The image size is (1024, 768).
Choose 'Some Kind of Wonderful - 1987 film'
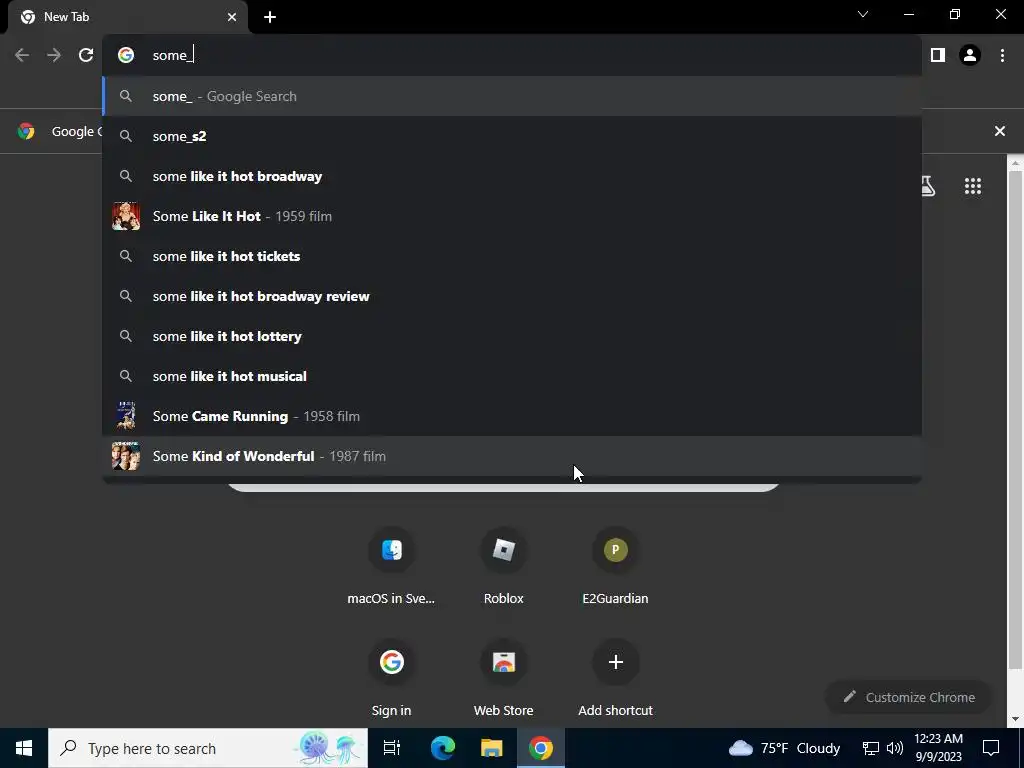tap(512, 456)
